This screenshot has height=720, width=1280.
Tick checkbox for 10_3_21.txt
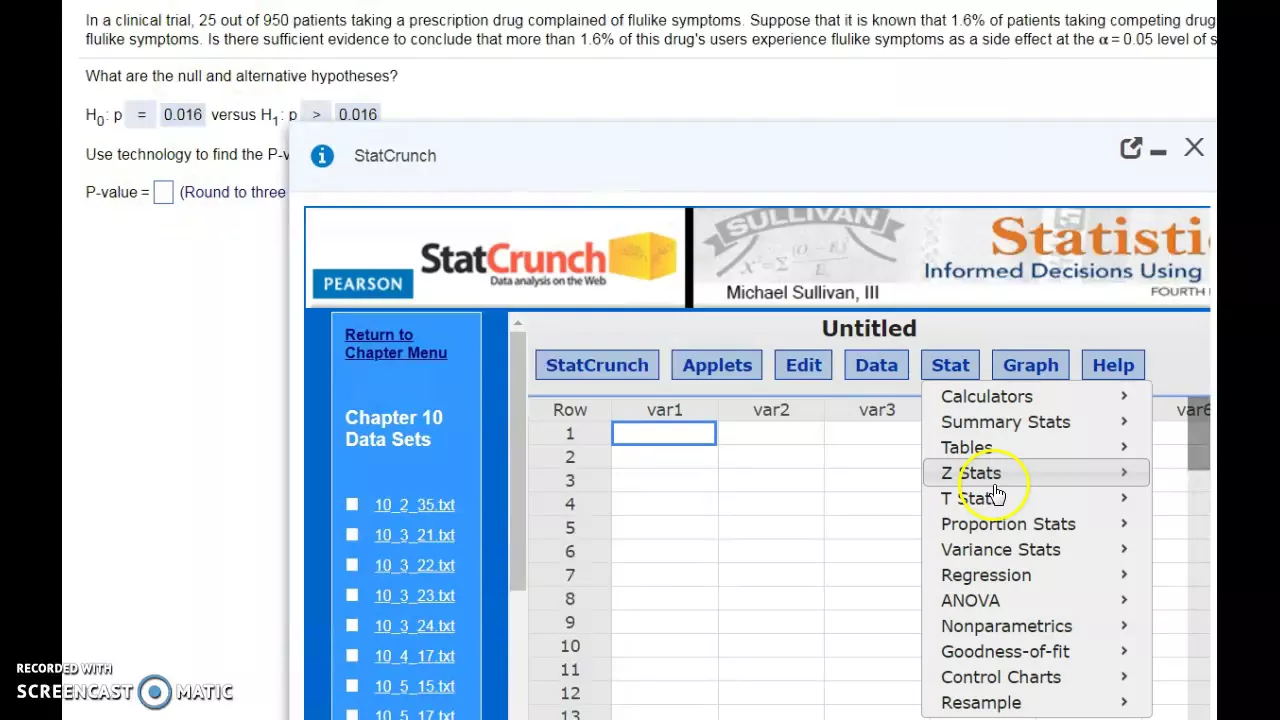(352, 535)
